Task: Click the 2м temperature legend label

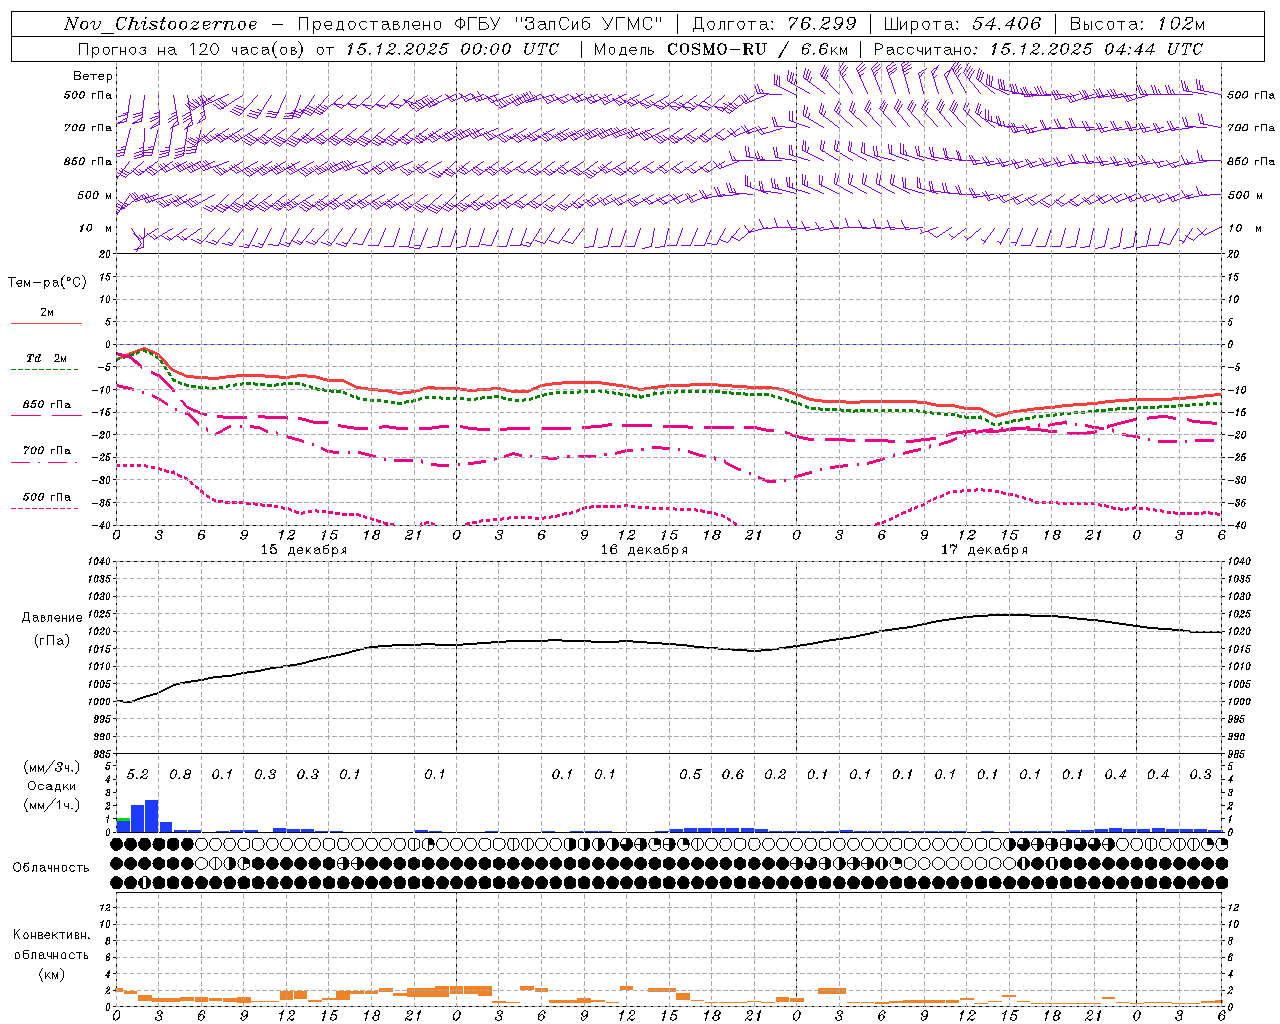Action: click(47, 313)
